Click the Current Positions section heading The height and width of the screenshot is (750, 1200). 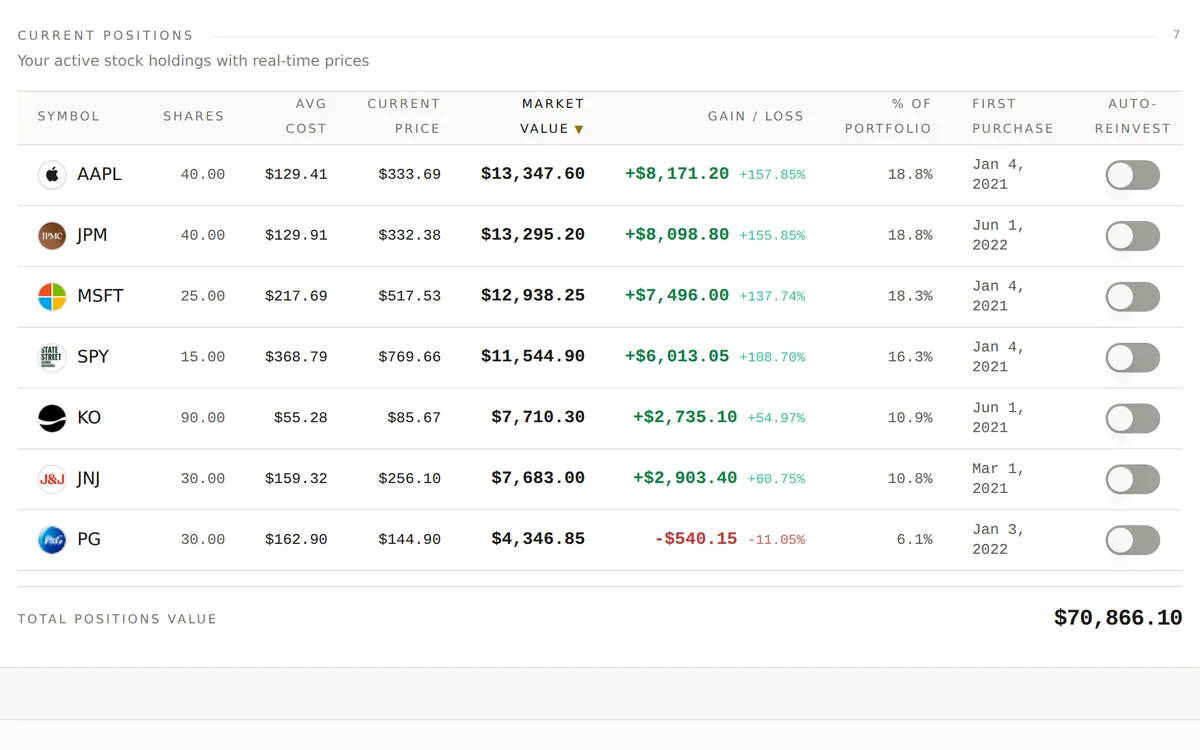[x=106, y=36]
